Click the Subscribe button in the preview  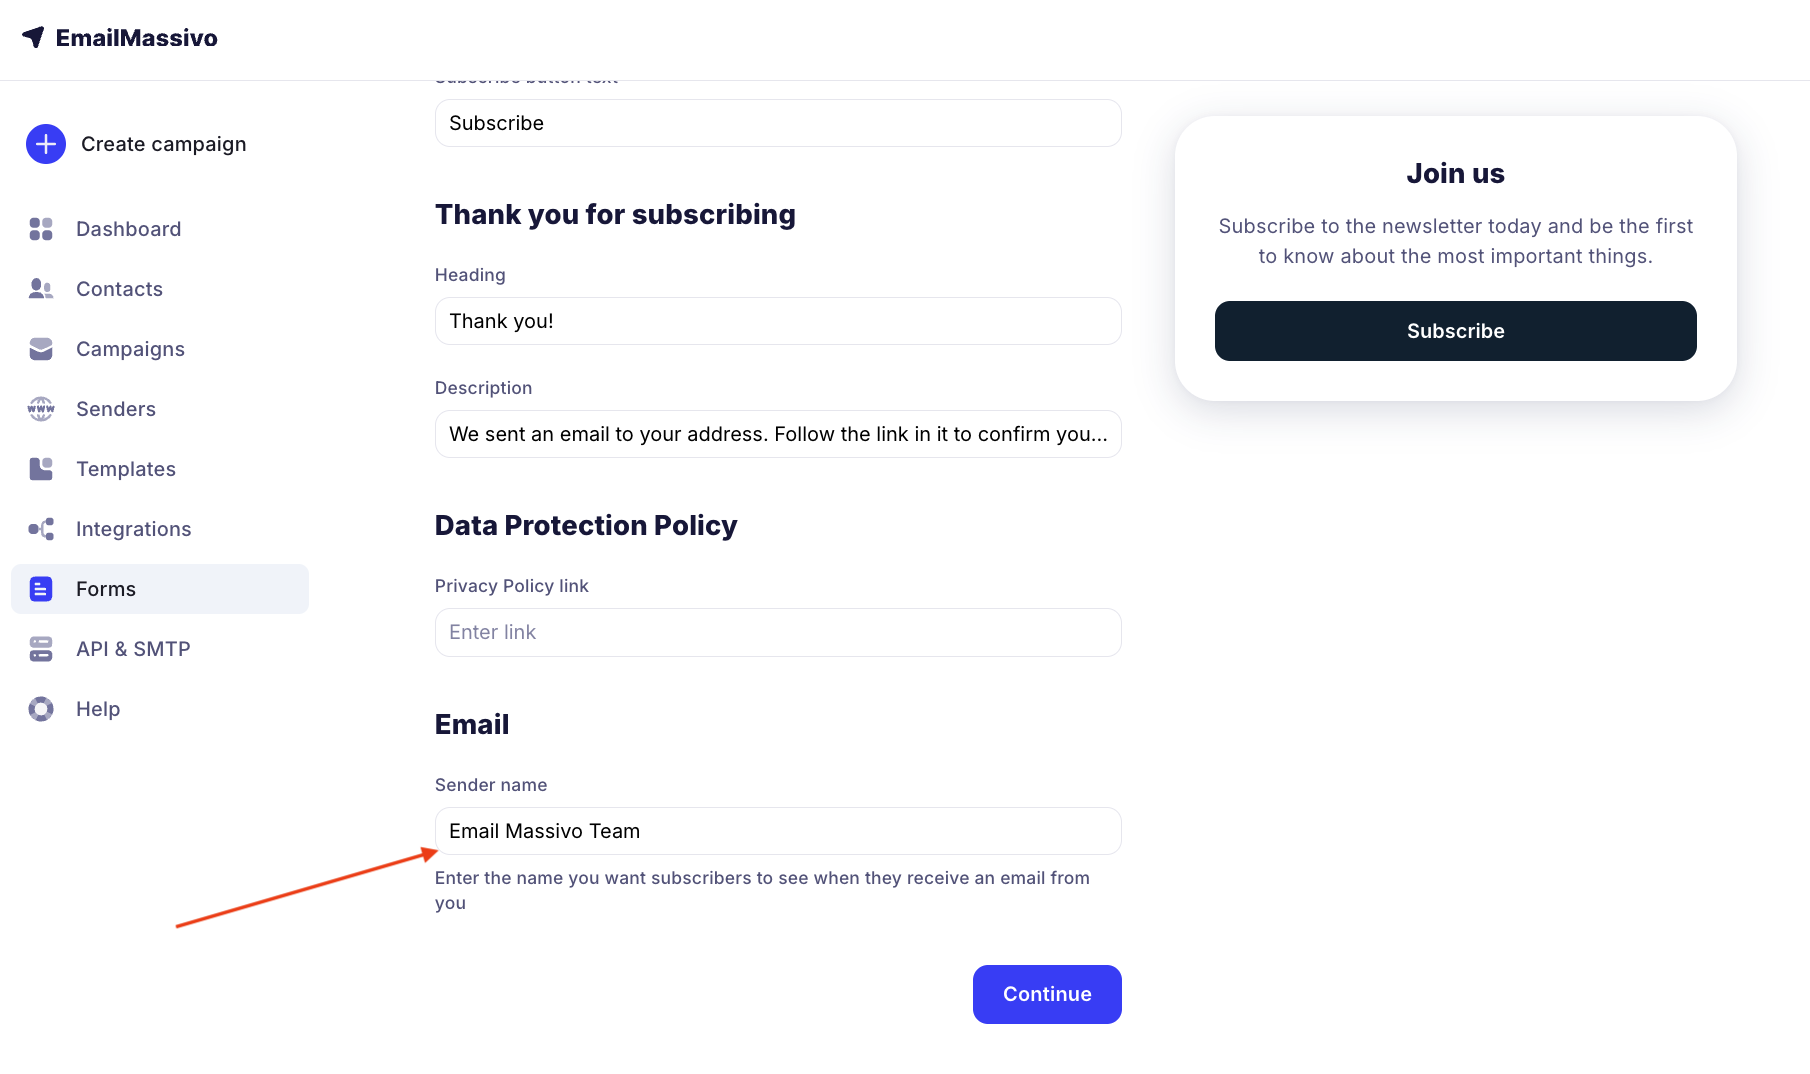point(1455,331)
